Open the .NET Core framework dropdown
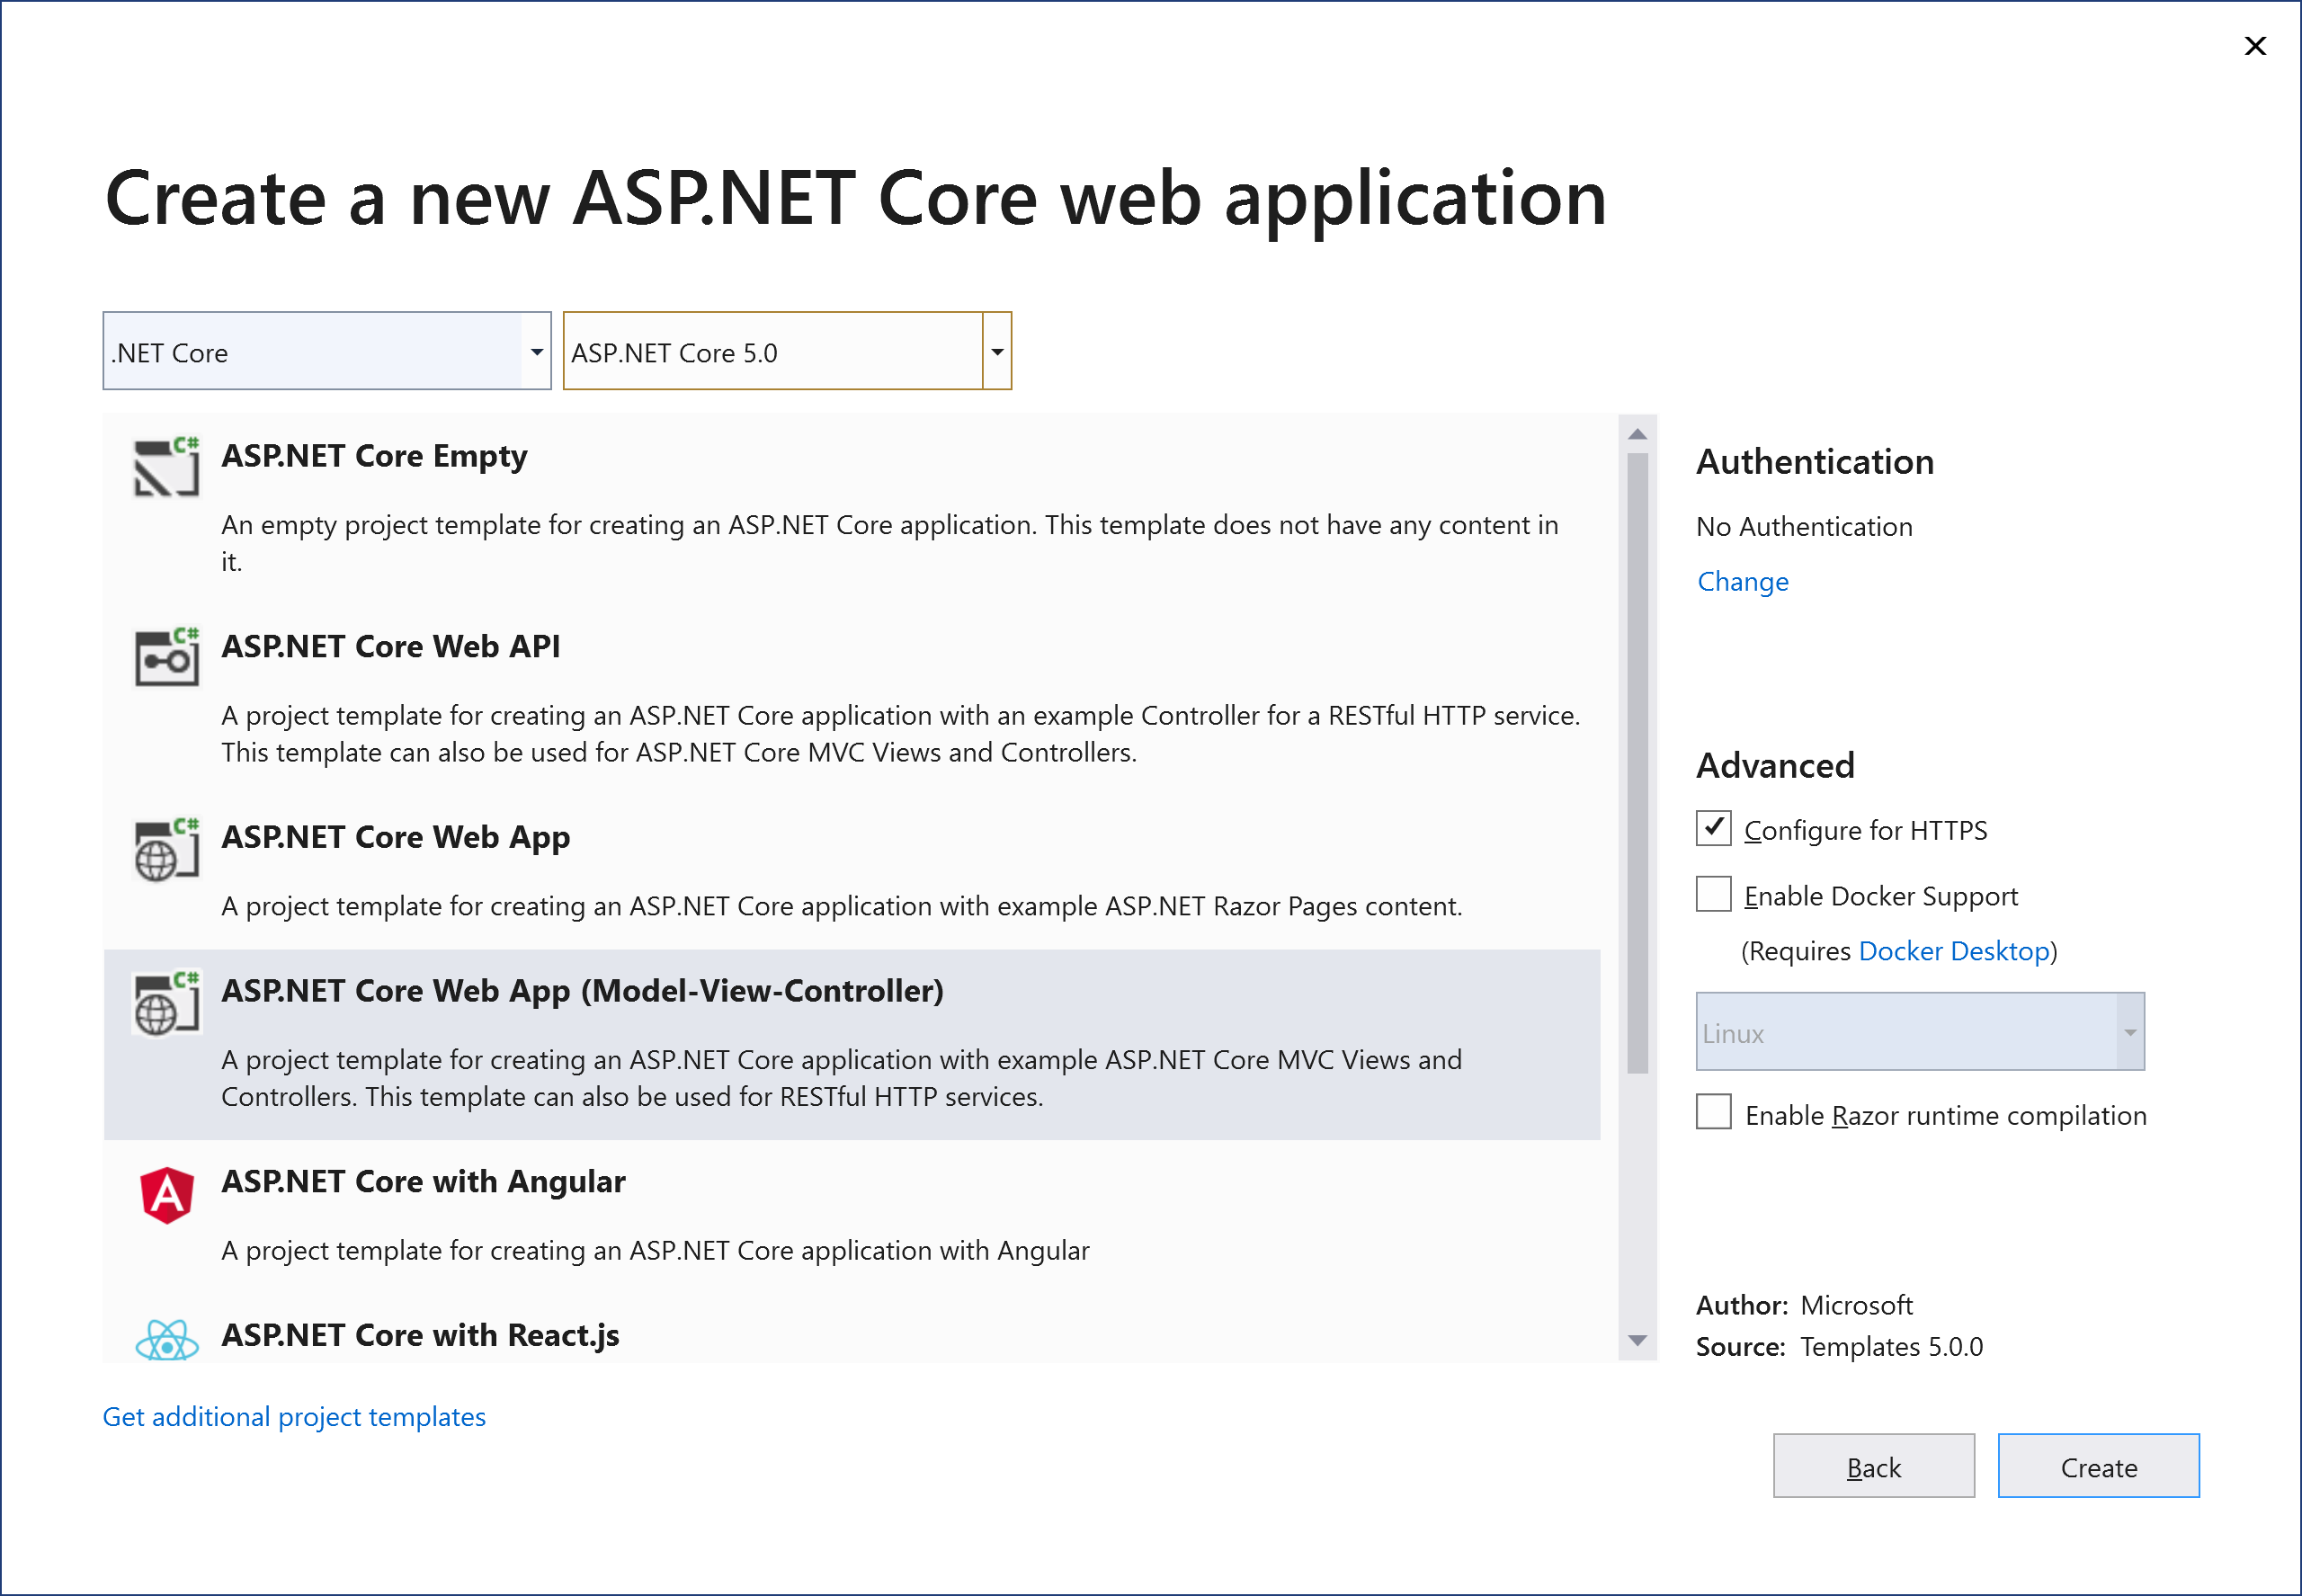Image resolution: width=2302 pixels, height=1596 pixels. (536, 351)
